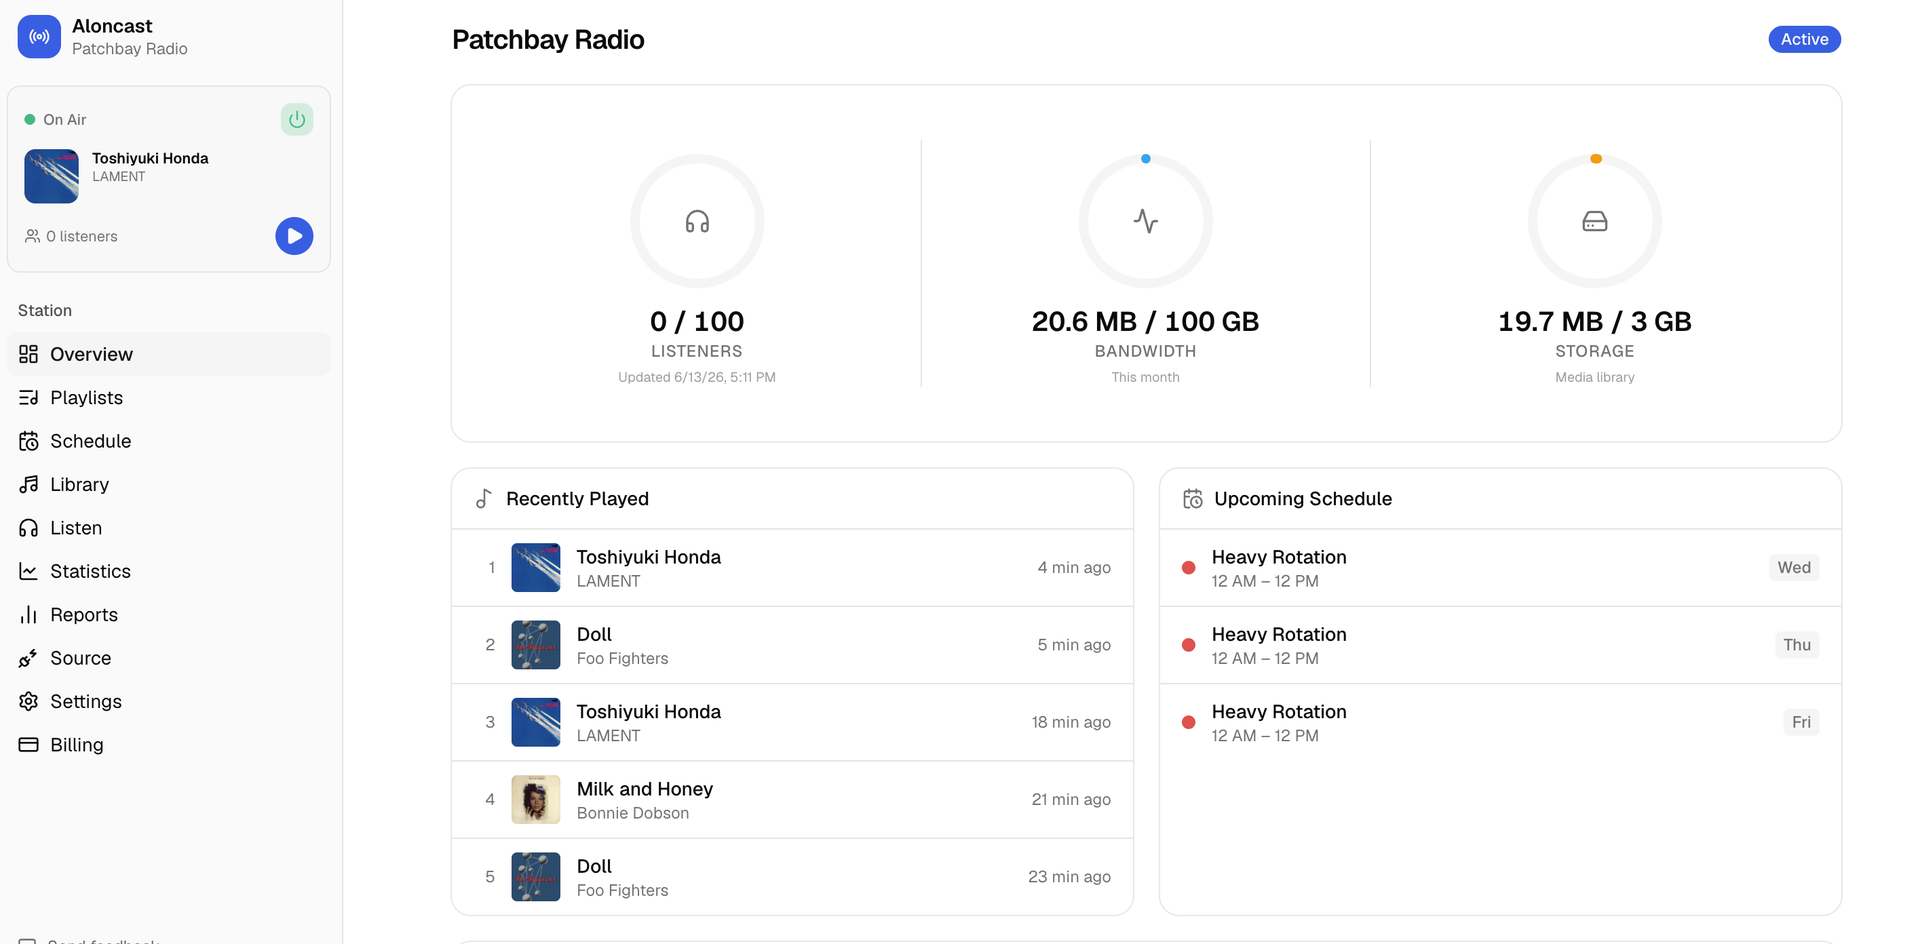The image size is (1920, 944).
Task: Select the Doll track played 23 min ago
Action: point(792,877)
